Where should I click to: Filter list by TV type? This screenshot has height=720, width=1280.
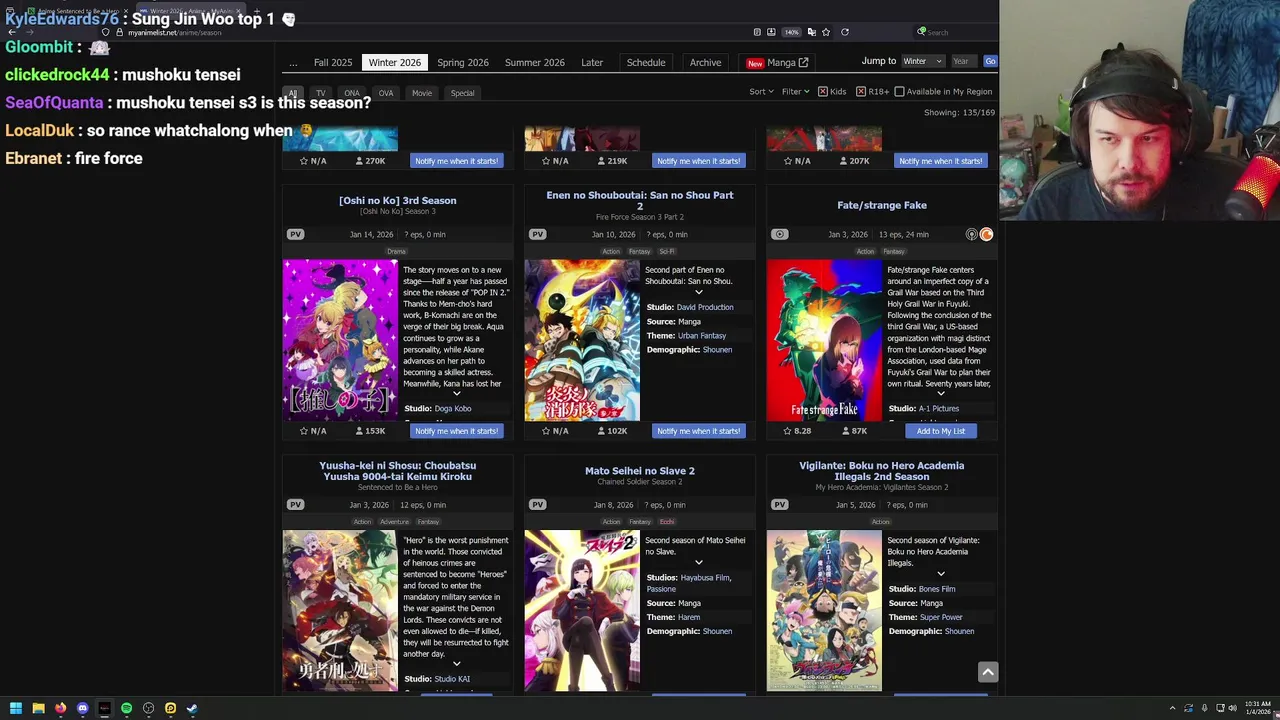[321, 93]
